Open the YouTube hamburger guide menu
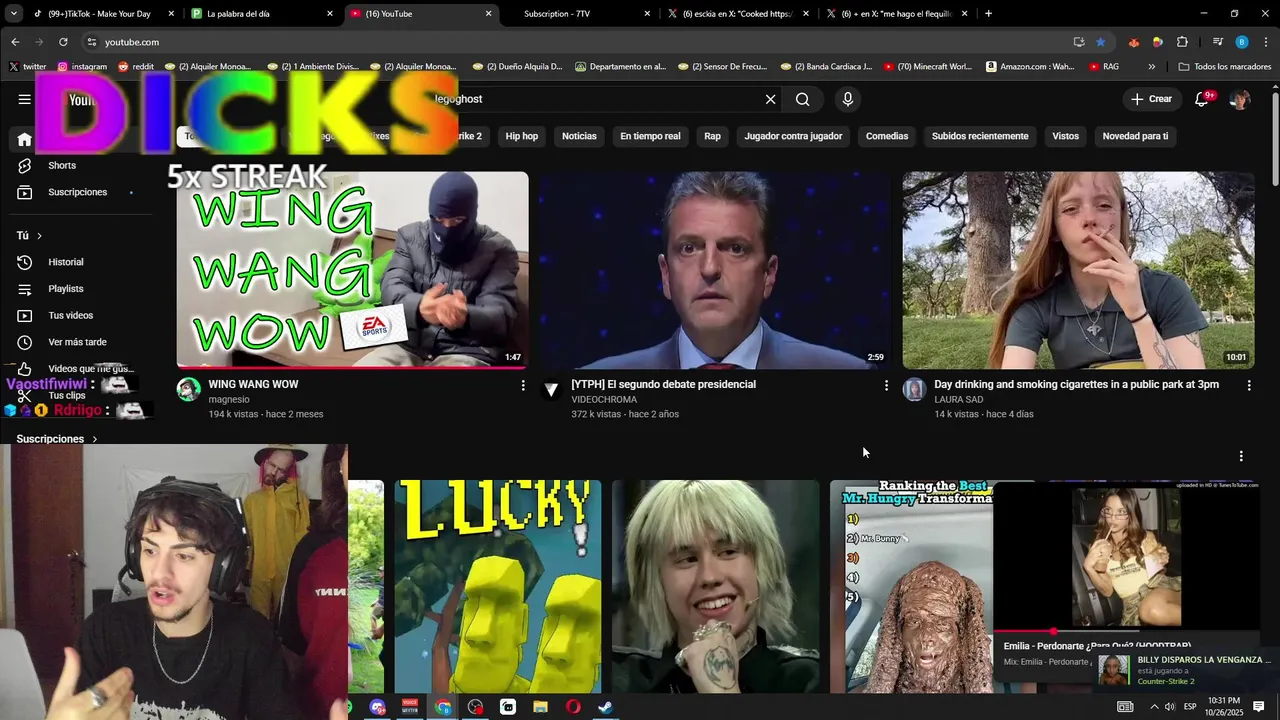Image resolution: width=1280 pixels, height=720 pixels. [x=24, y=99]
